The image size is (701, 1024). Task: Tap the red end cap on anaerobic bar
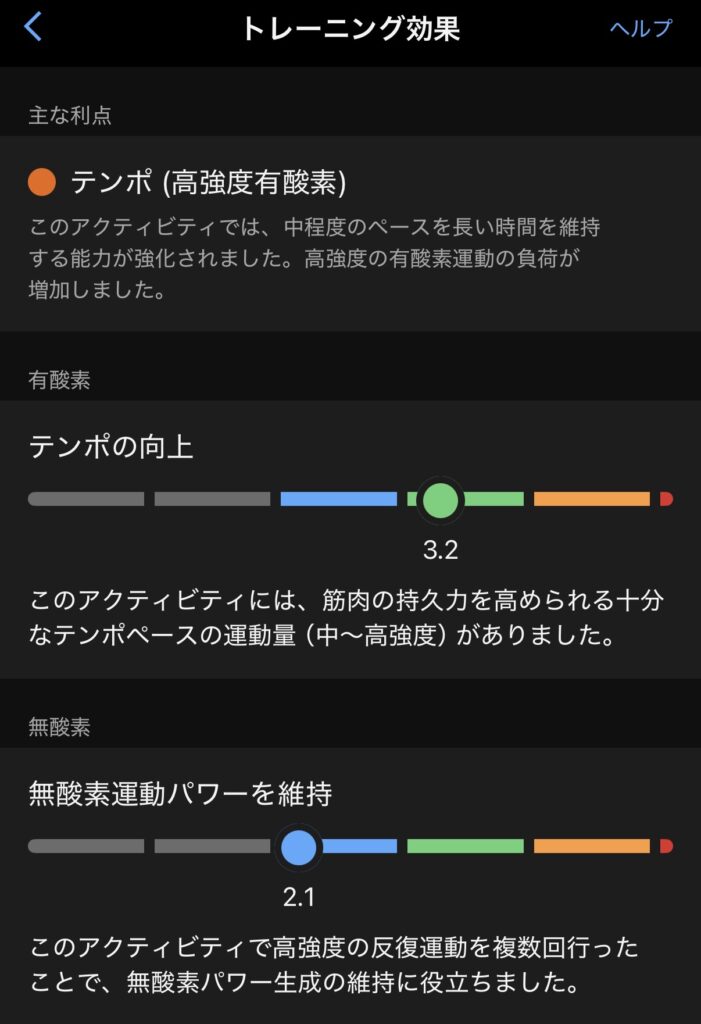[x=666, y=847]
